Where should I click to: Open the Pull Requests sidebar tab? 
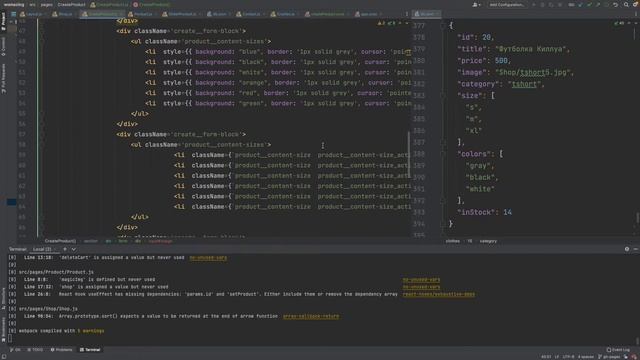pos(3,79)
